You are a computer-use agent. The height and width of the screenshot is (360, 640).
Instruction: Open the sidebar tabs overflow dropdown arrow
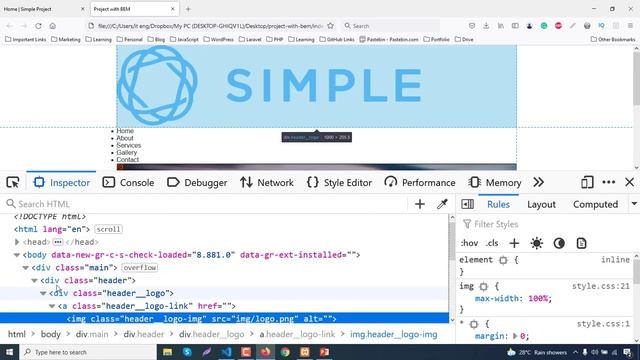[x=634, y=204]
